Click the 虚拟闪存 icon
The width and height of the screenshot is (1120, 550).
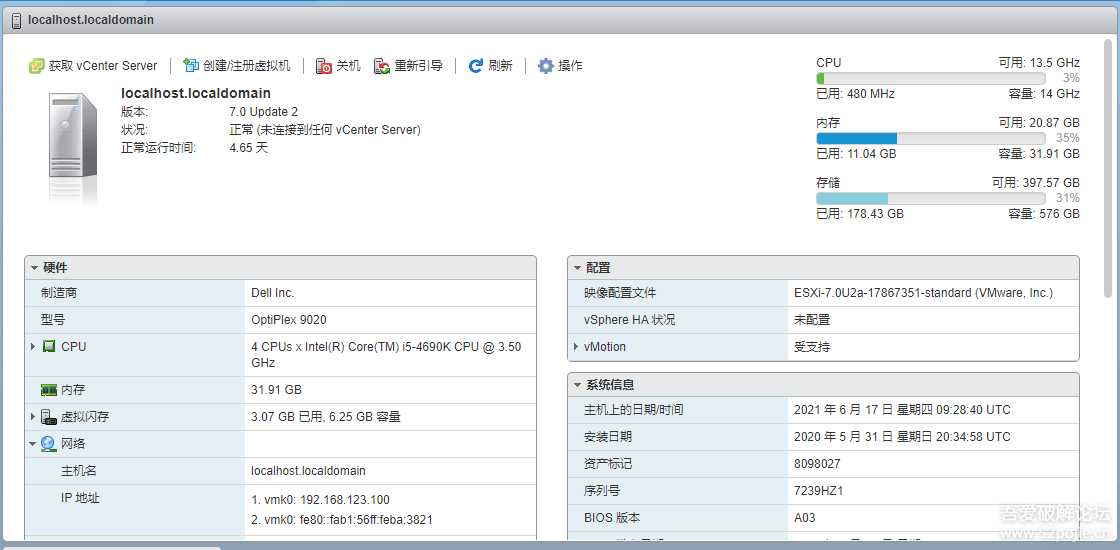[49, 416]
